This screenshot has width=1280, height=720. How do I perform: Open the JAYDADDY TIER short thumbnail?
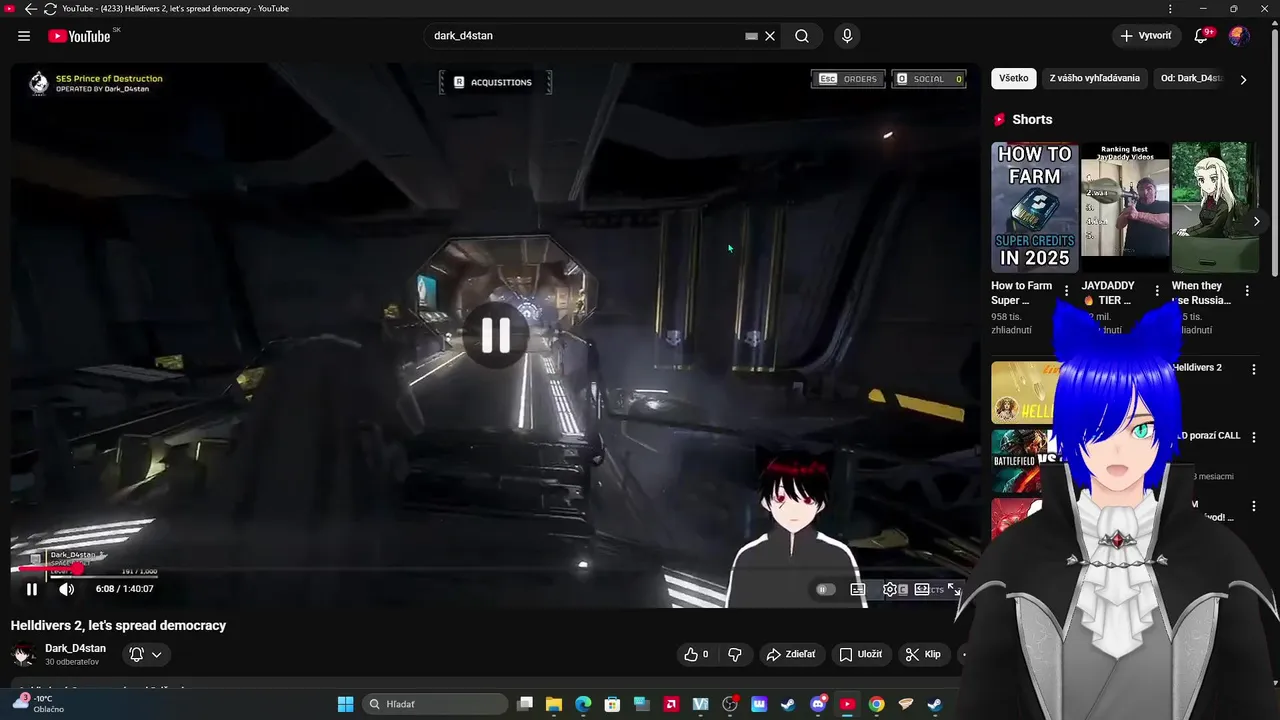coord(1124,207)
